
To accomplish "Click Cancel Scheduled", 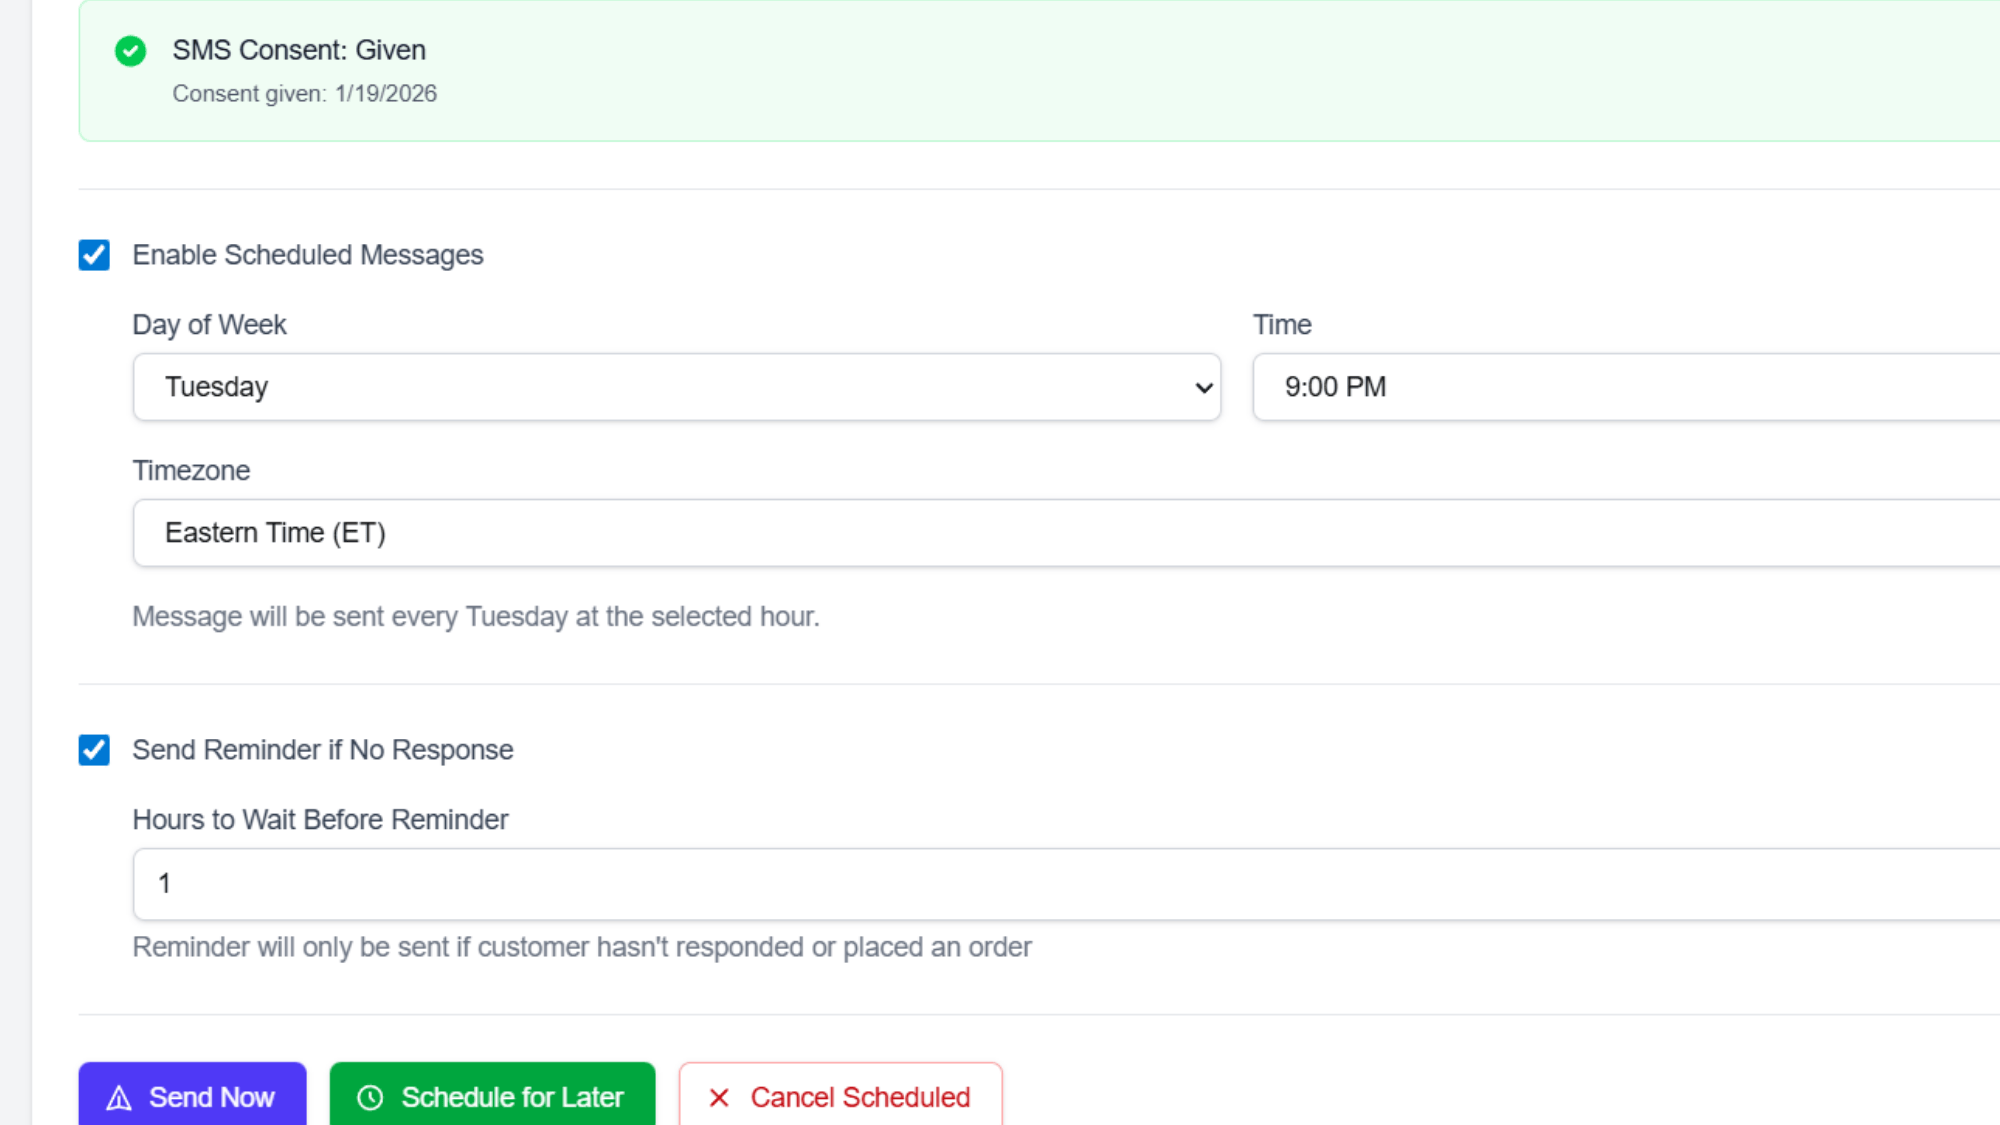I will pyautogui.click(x=840, y=1097).
